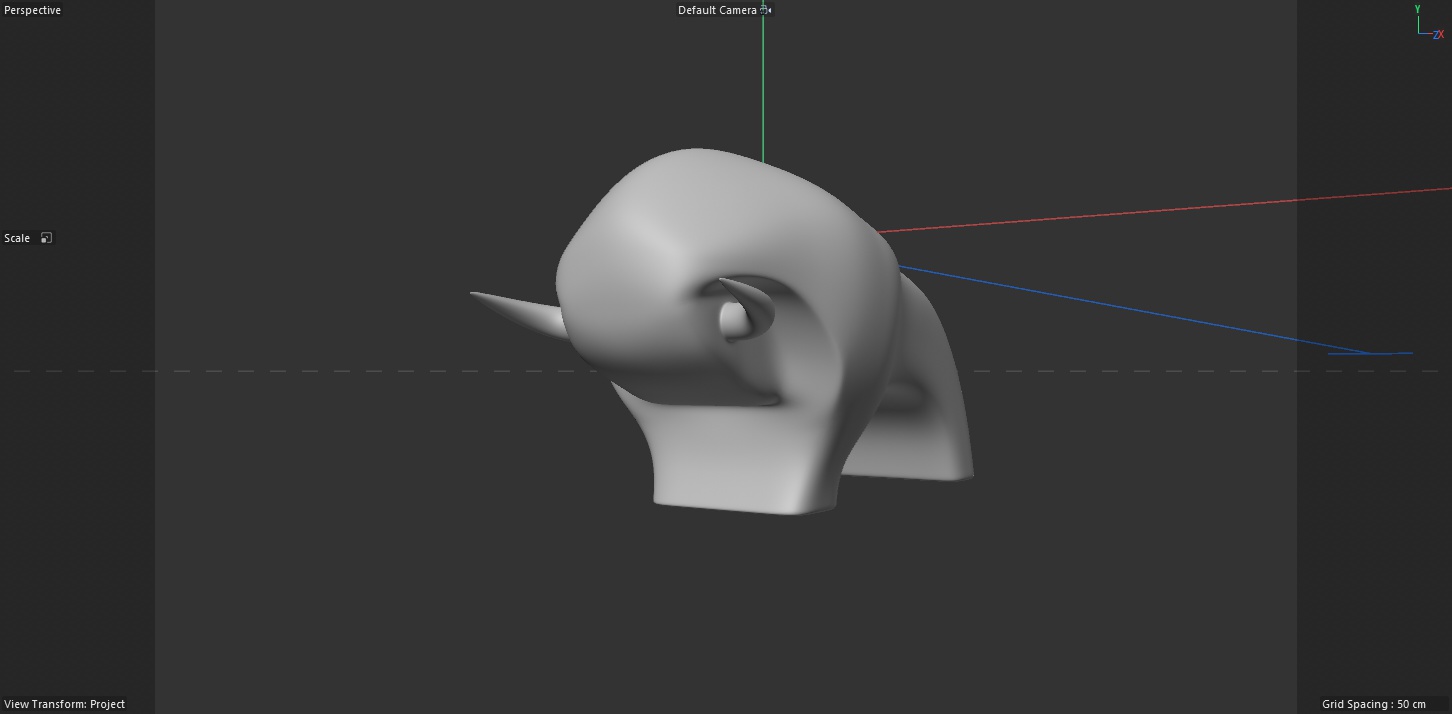Image resolution: width=1452 pixels, height=714 pixels.
Task: Click the View Transform: Project text
Action: (65, 704)
